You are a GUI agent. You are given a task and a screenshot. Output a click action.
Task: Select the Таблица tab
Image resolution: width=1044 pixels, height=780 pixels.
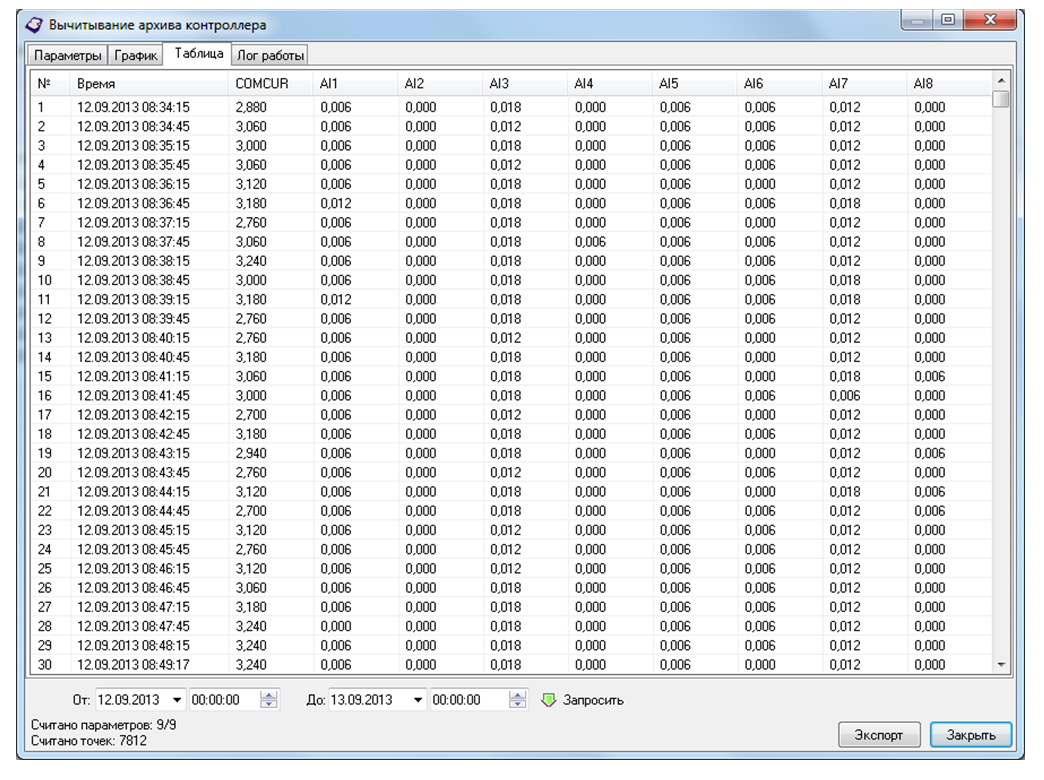[198, 54]
